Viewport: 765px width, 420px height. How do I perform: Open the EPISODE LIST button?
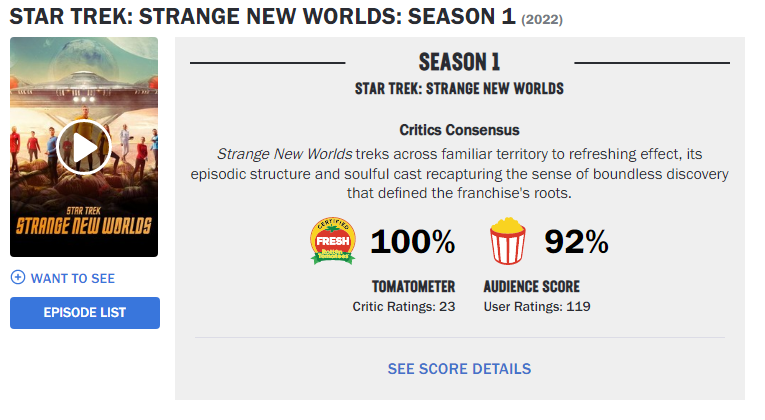pos(85,313)
